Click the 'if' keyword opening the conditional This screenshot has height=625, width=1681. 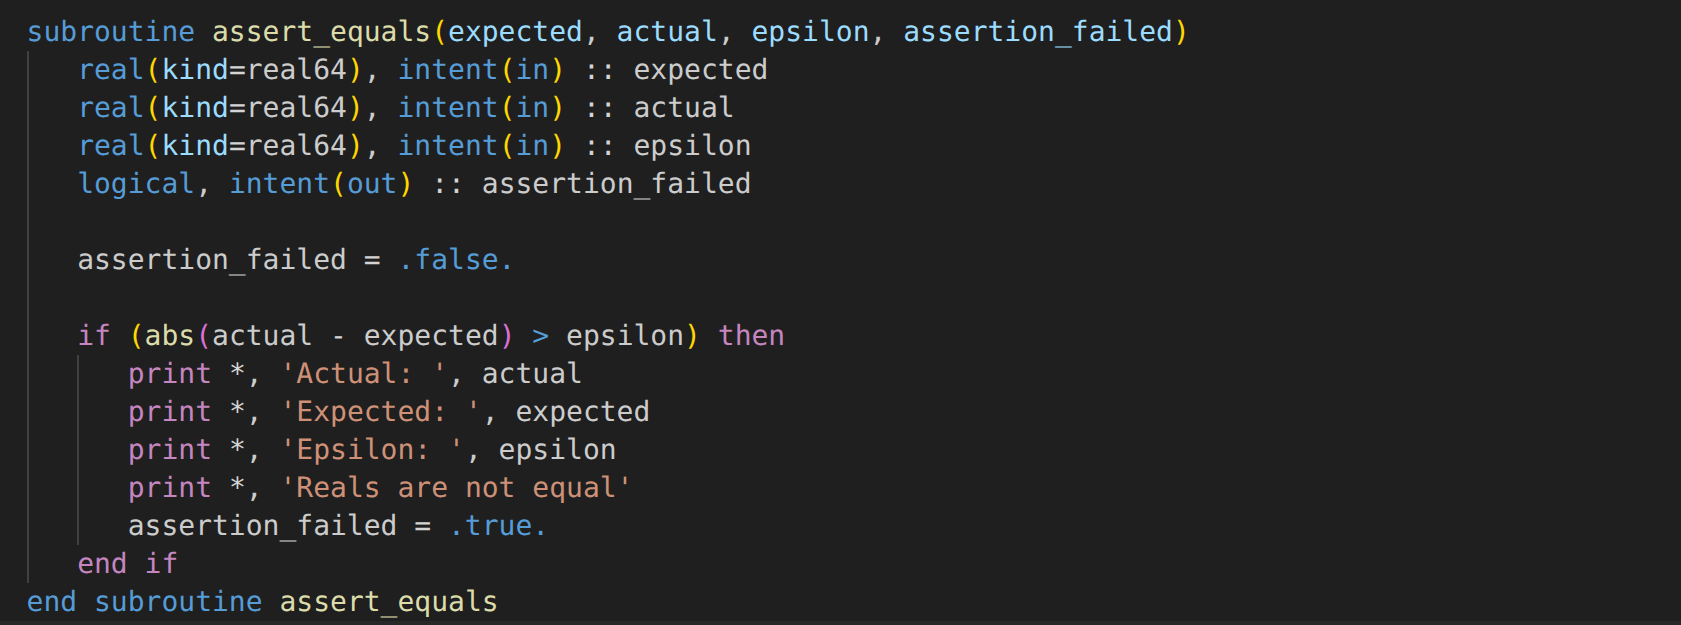(x=94, y=336)
